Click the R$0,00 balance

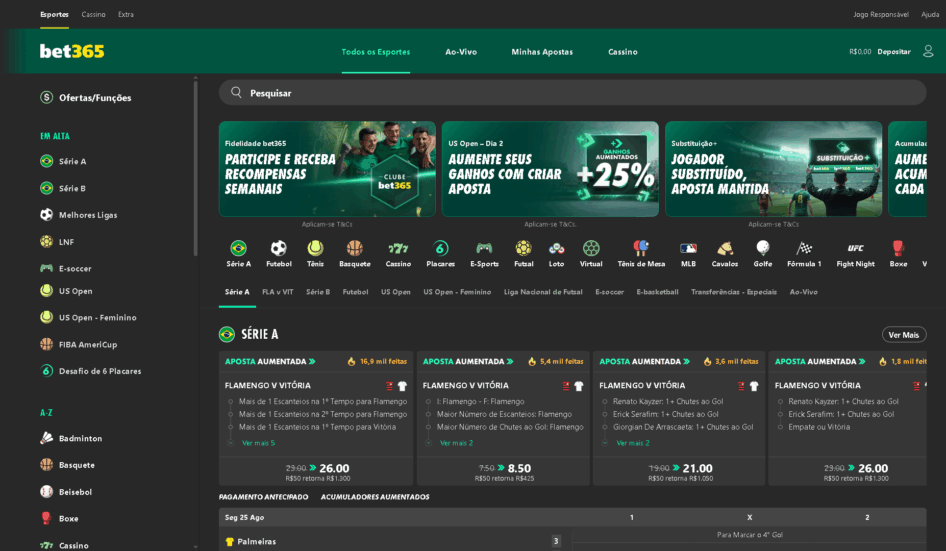(860, 52)
